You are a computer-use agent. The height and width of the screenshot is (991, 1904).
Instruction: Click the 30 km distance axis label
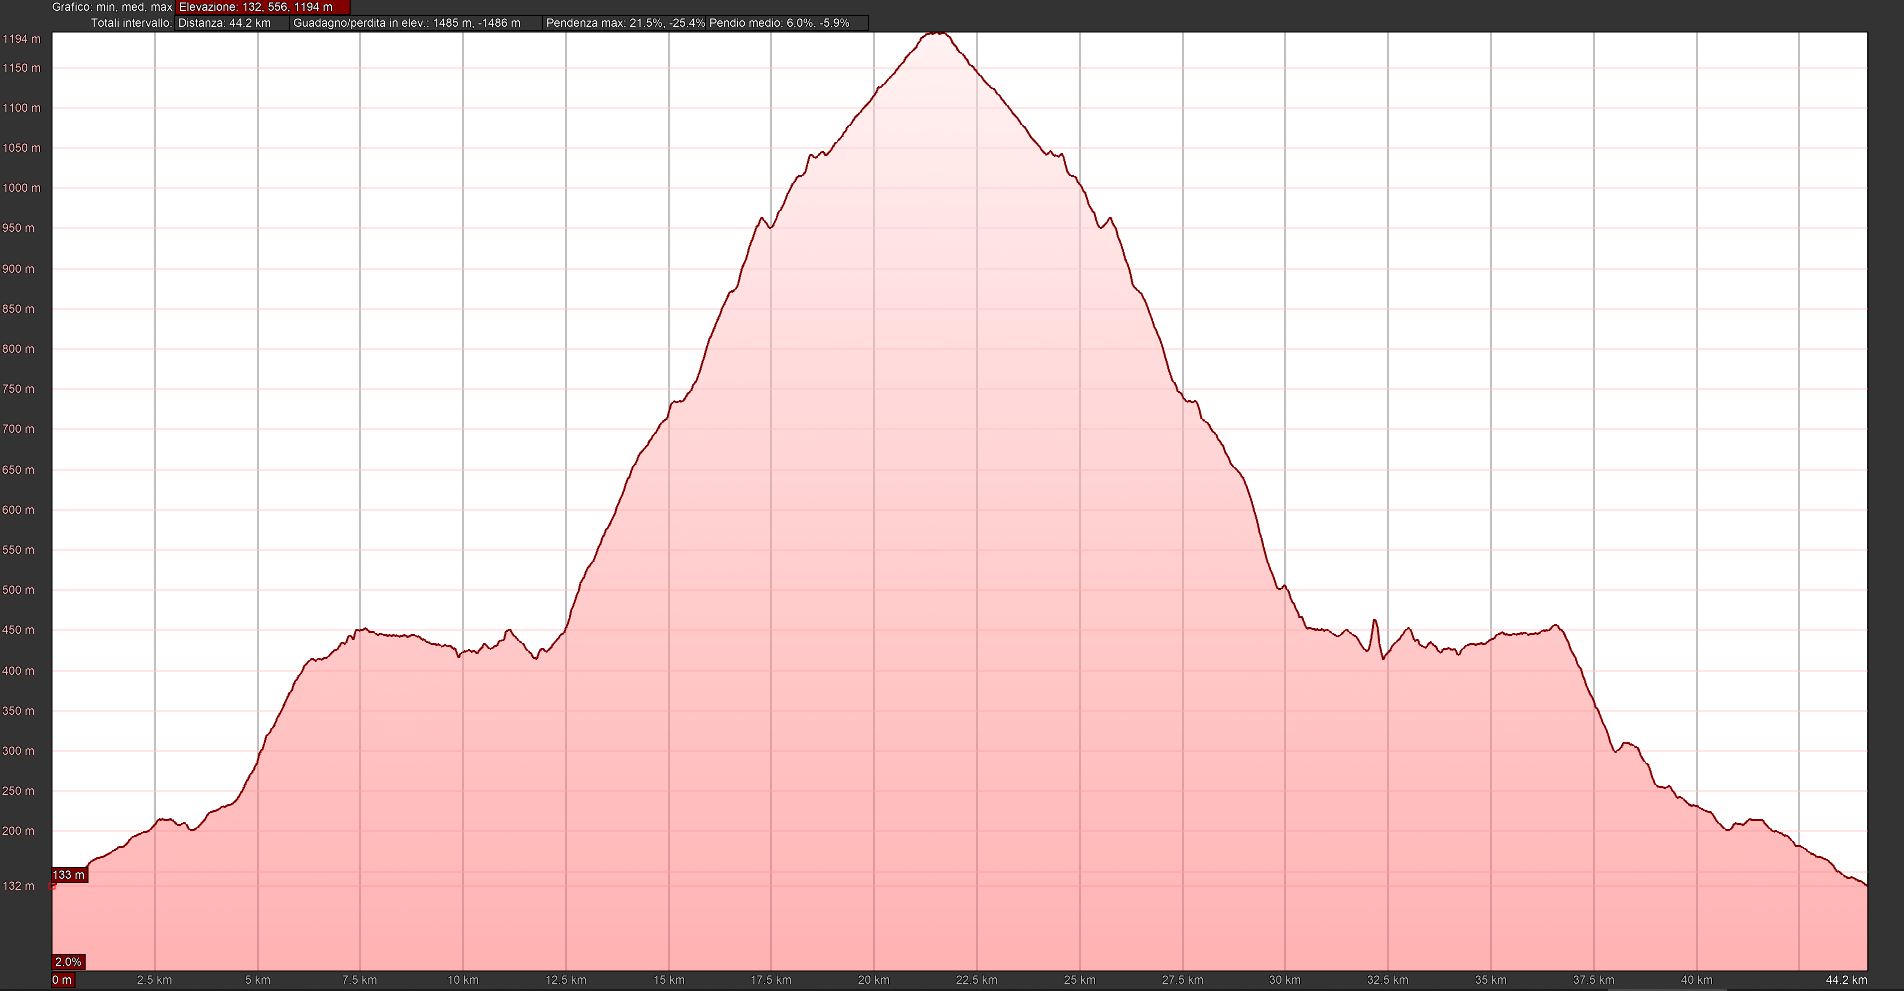[1284, 980]
